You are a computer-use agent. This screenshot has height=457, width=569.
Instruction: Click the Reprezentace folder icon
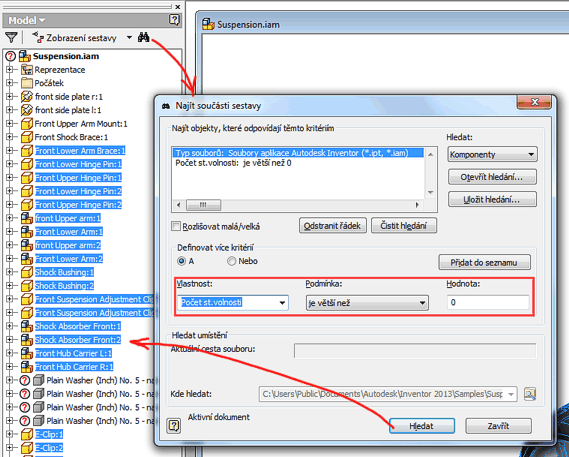click(27, 70)
